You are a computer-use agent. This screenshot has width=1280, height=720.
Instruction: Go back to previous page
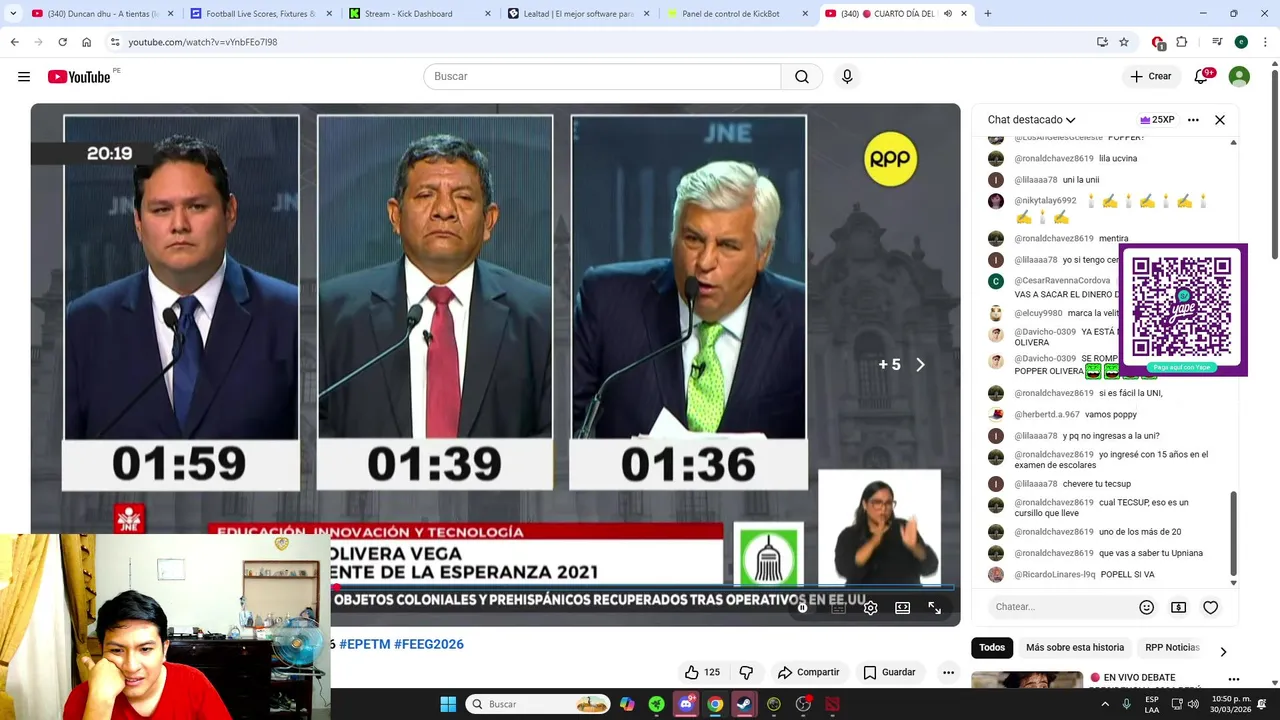pyautogui.click(x=14, y=42)
